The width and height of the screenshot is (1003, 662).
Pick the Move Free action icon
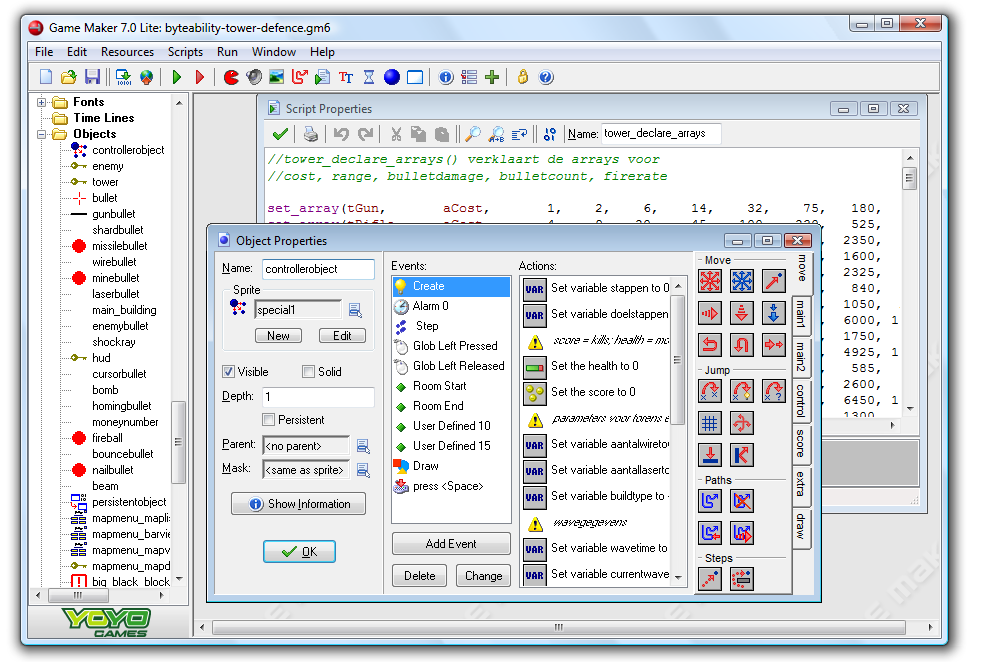742,281
